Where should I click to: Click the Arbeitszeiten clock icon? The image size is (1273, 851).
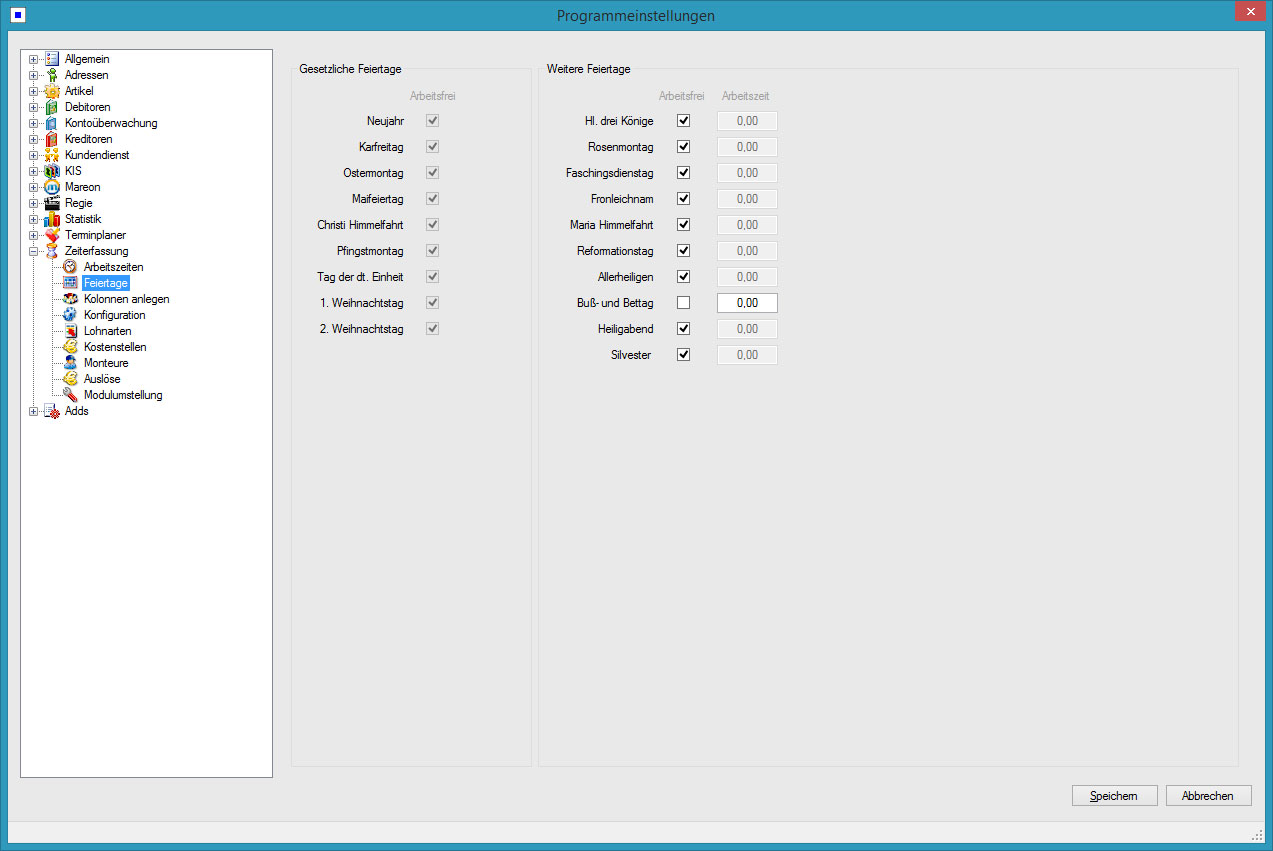click(x=70, y=267)
